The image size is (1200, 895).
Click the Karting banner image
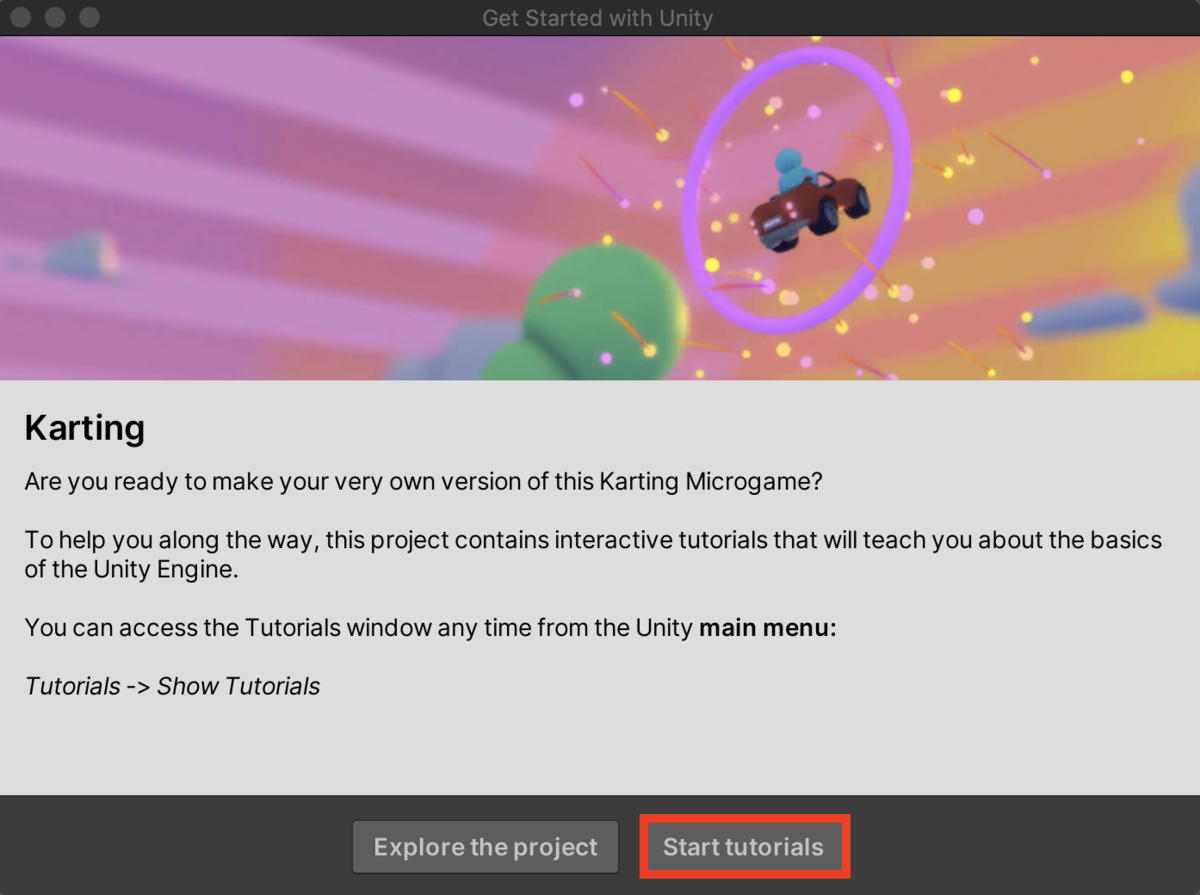pyautogui.click(x=600, y=208)
